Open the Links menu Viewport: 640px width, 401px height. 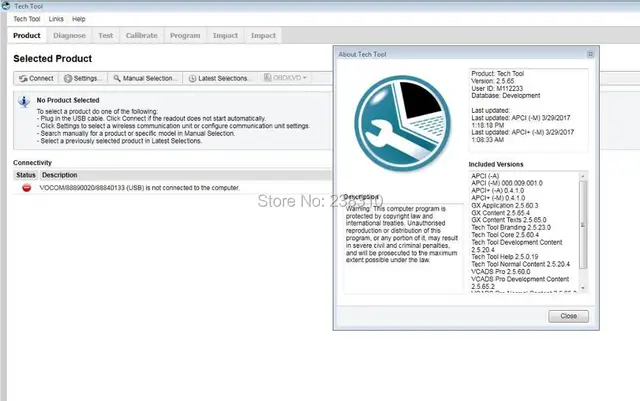(x=56, y=19)
